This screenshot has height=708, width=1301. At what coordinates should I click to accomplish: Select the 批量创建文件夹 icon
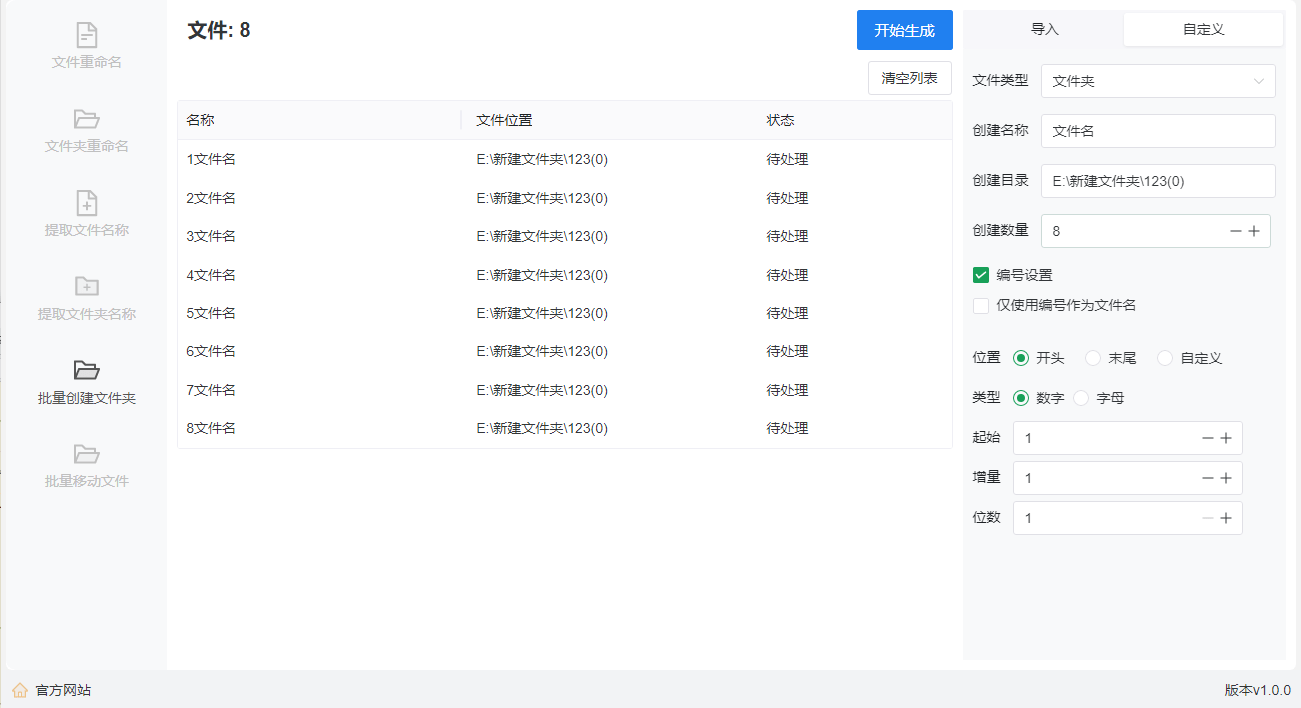(x=87, y=371)
